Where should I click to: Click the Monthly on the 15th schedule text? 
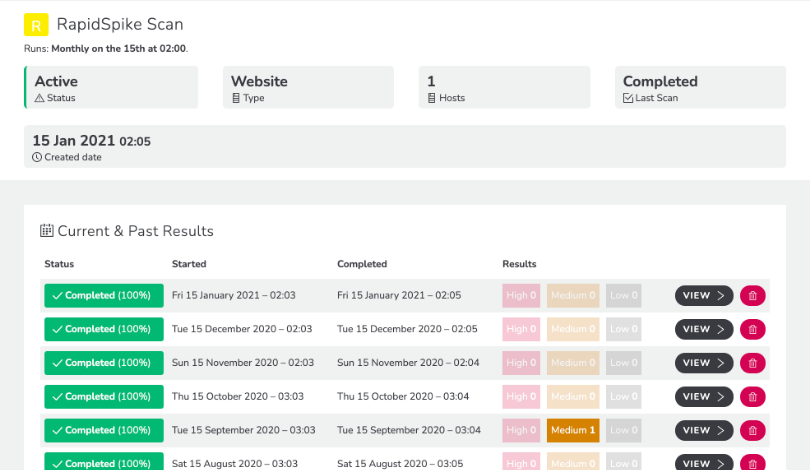pyautogui.click(x=118, y=49)
